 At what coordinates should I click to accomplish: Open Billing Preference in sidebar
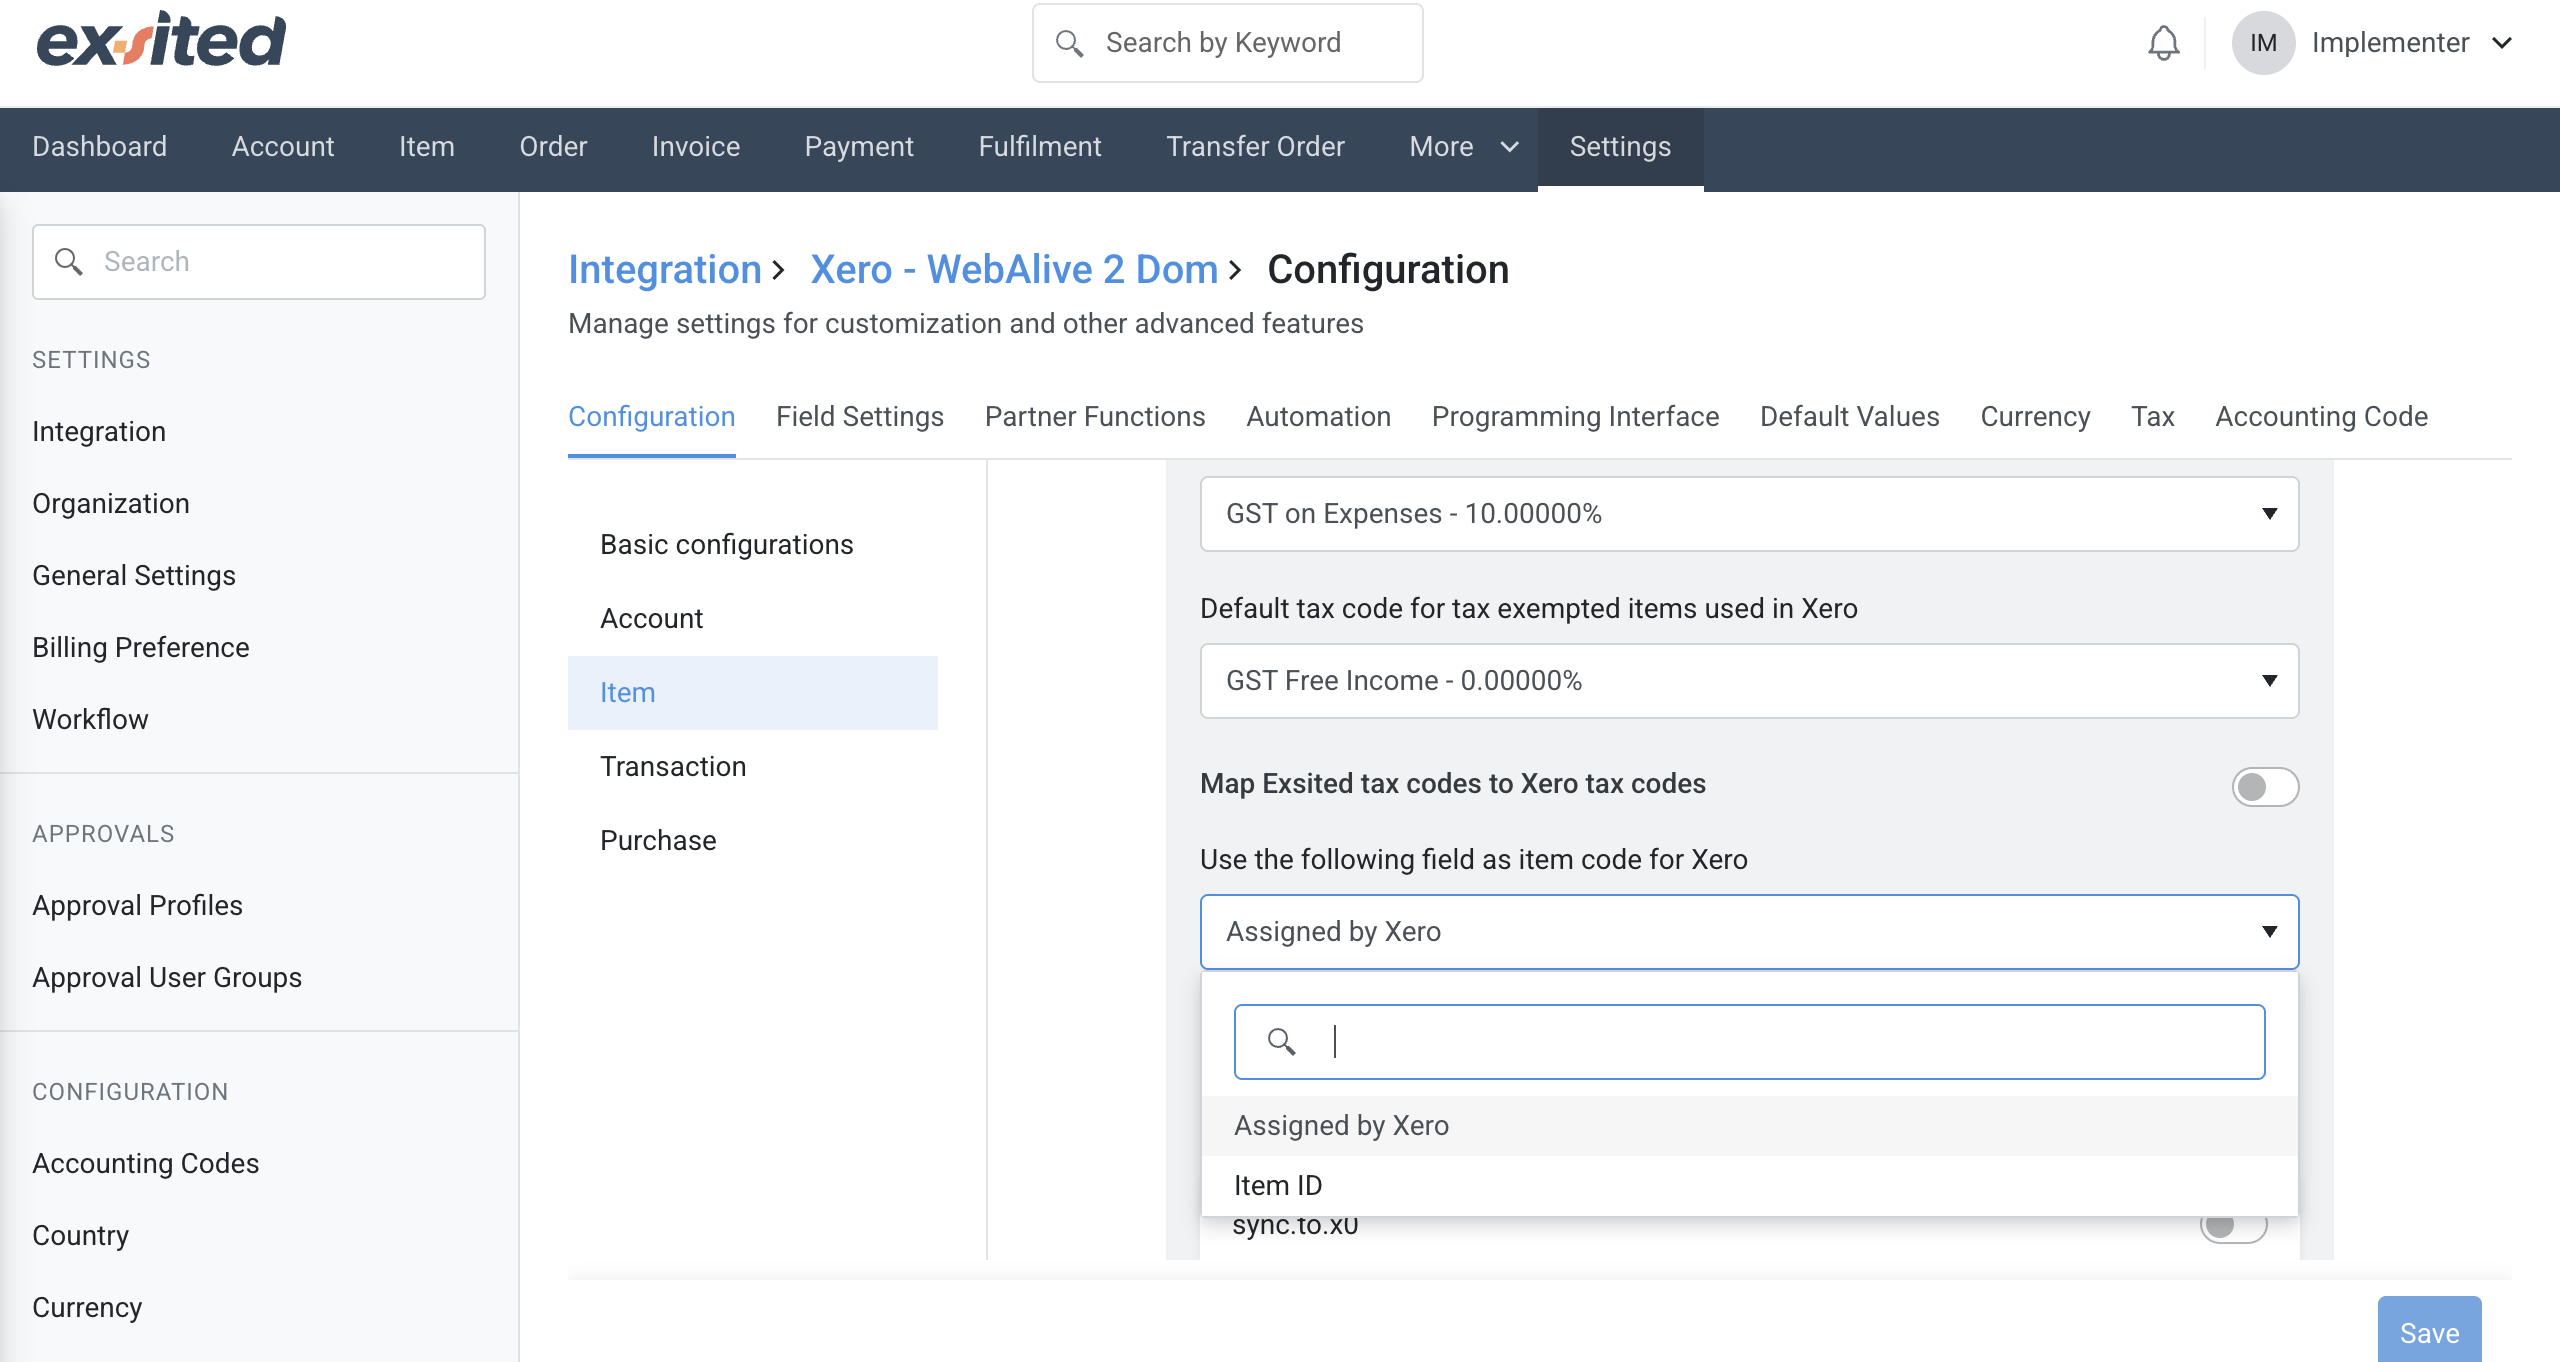141,648
